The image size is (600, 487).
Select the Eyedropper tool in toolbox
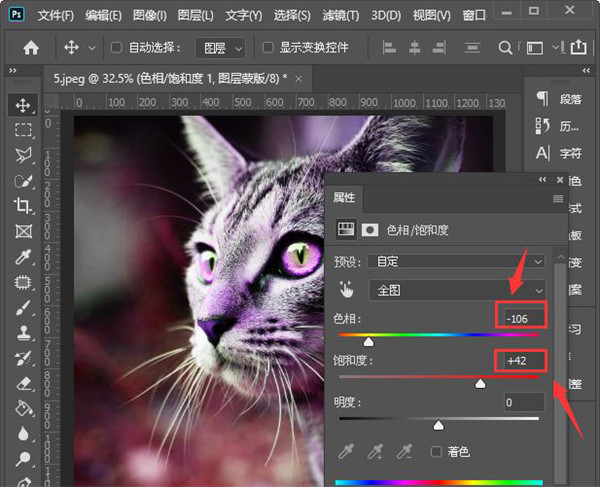[x=23, y=257]
